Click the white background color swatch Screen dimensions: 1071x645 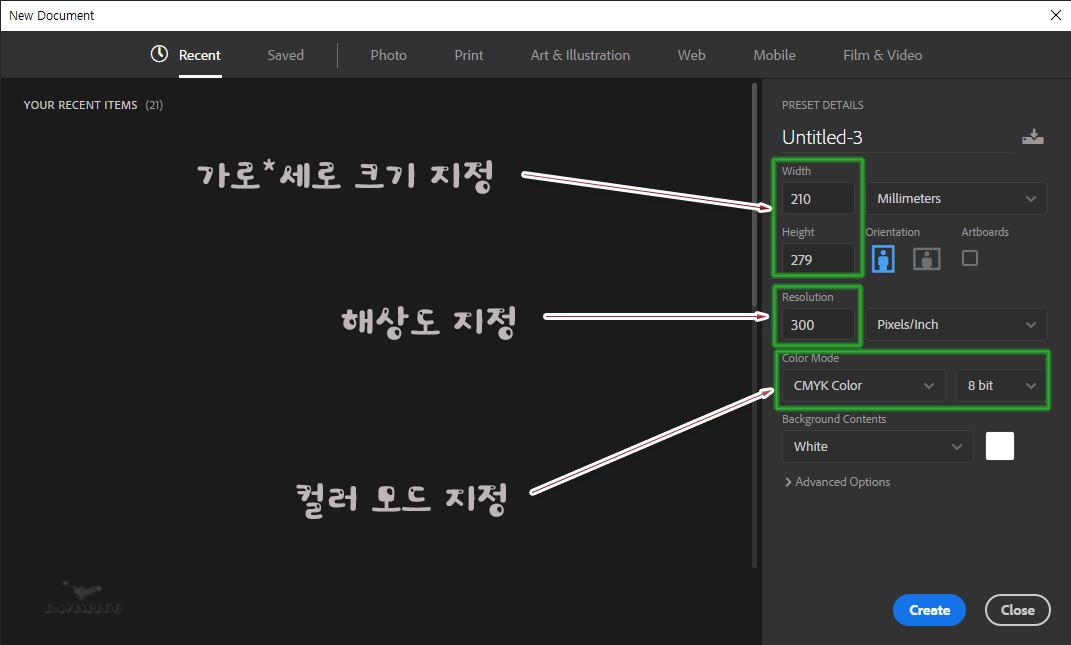pos(1000,446)
